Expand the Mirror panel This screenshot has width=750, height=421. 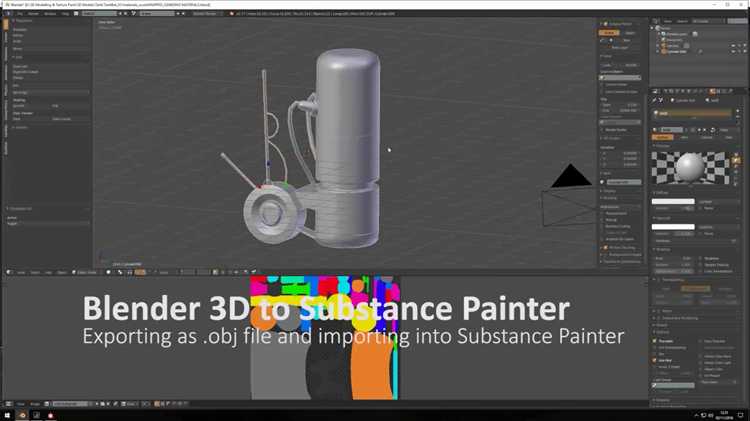666,311
